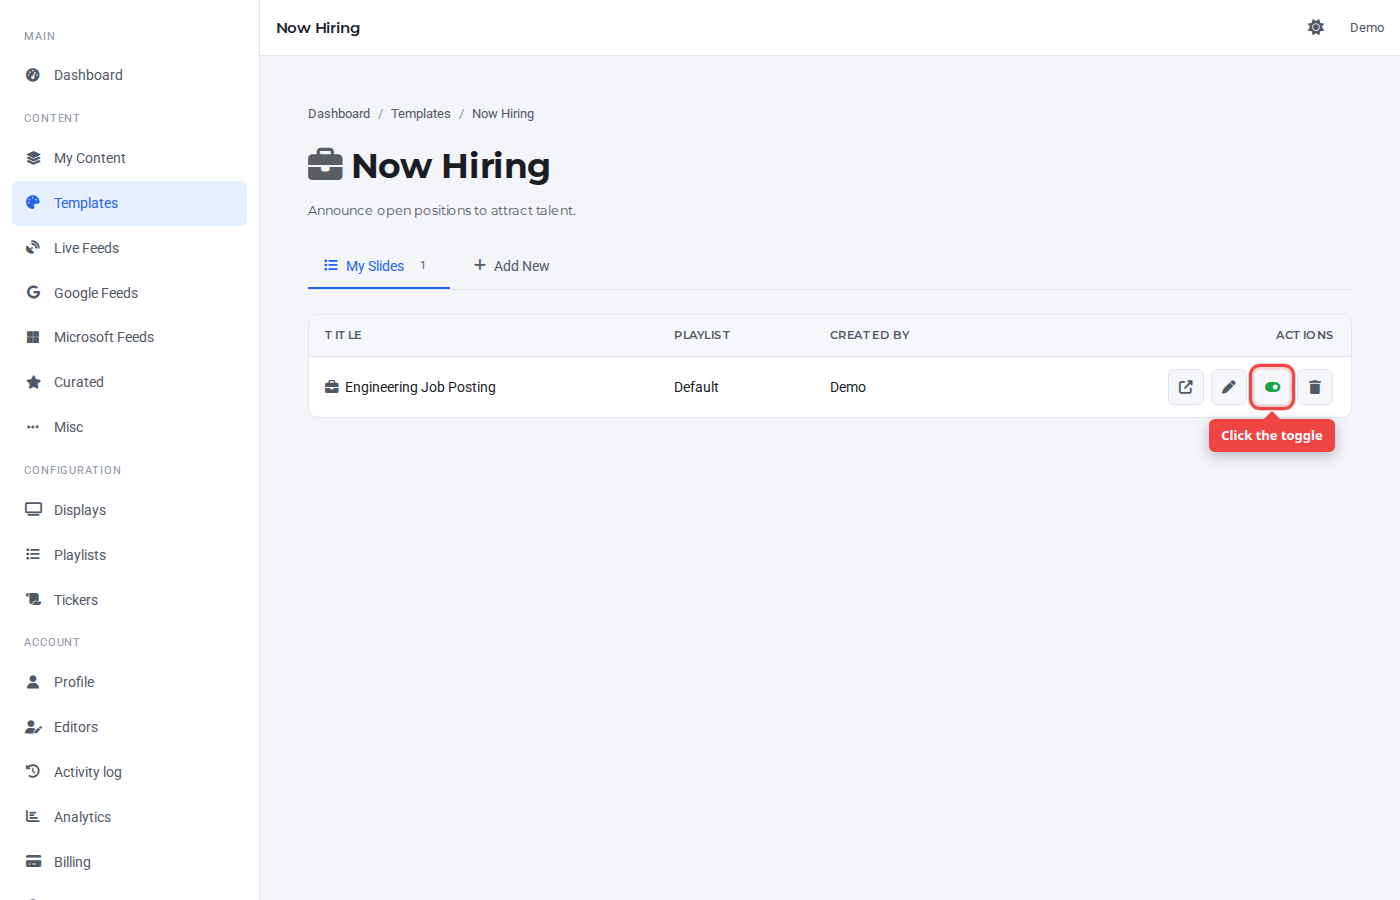This screenshot has height=900, width=1400.
Task: Click the Tickers scroll icon
Action: pos(33,599)
